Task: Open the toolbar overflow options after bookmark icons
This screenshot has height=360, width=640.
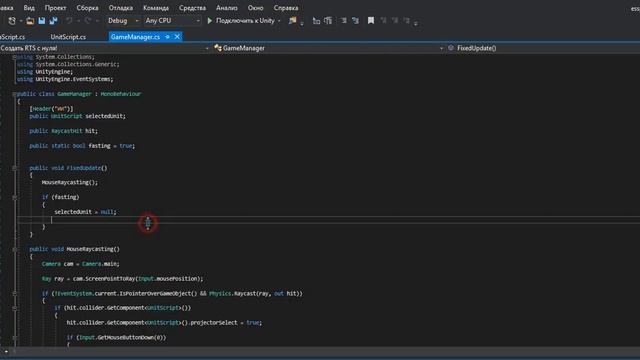Action: click(416, 24)
